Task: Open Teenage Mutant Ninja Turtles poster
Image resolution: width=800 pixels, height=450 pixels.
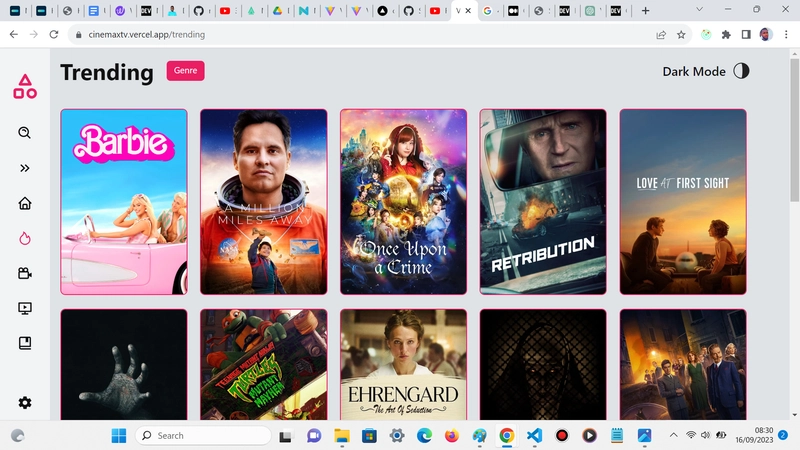Action: coord(264,364)
